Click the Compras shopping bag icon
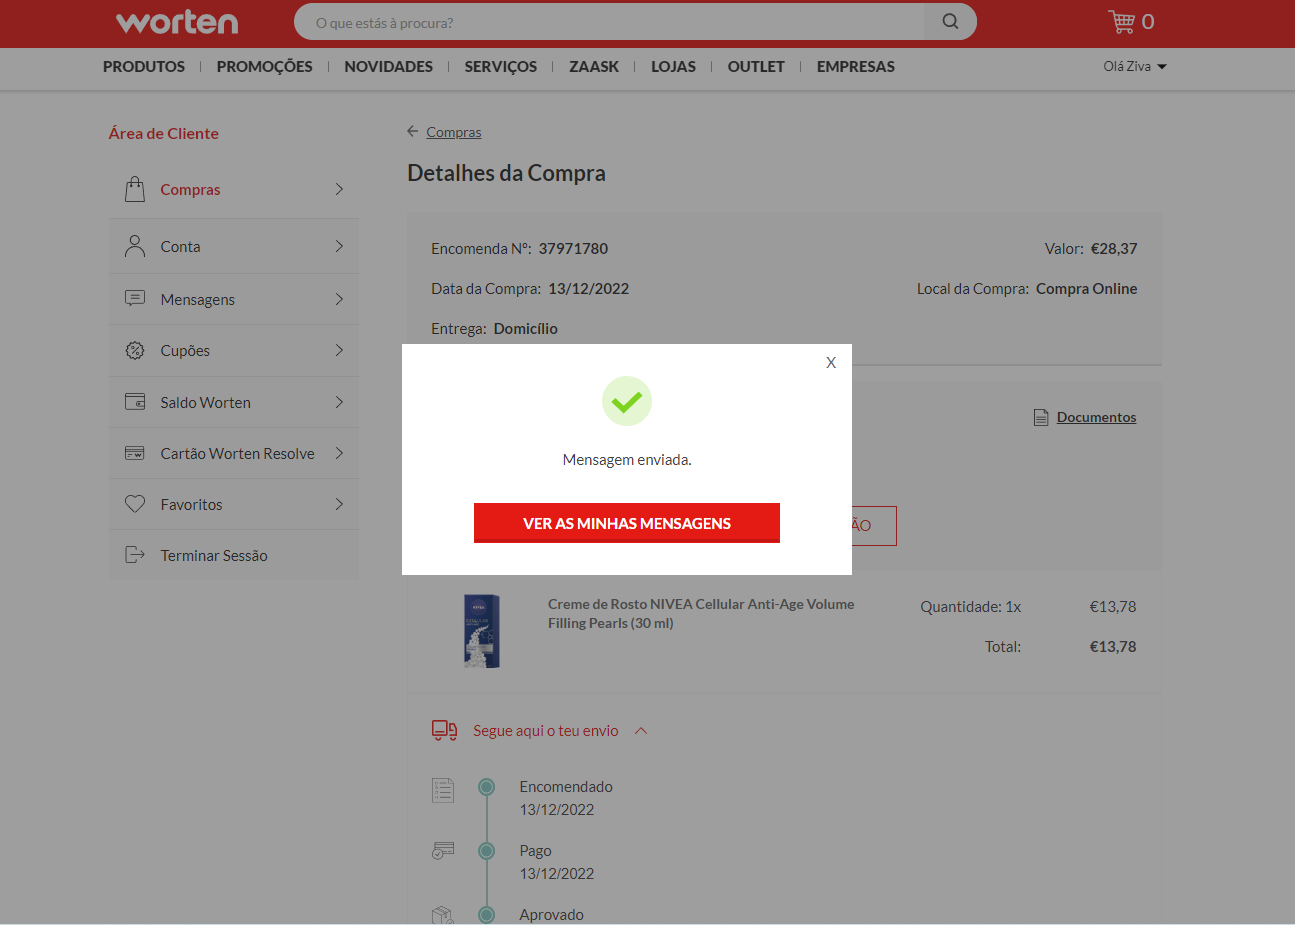This screenshot has height=925, width=1295. [x=135, y=189]
